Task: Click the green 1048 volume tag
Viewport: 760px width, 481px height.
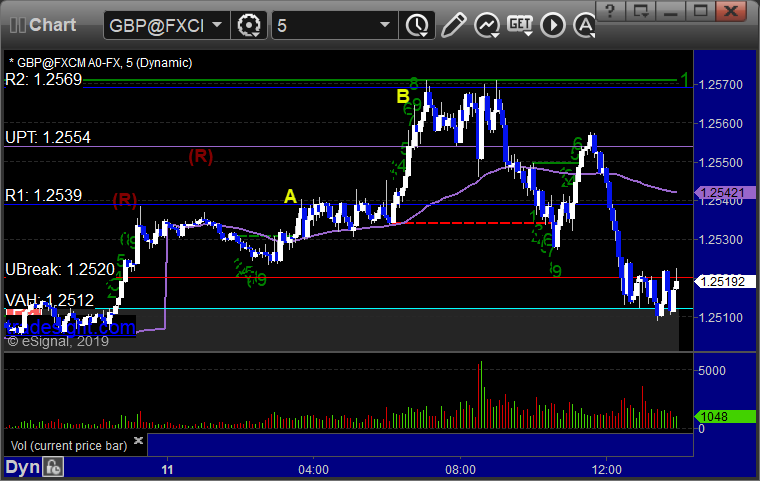Action: [725, 417]
